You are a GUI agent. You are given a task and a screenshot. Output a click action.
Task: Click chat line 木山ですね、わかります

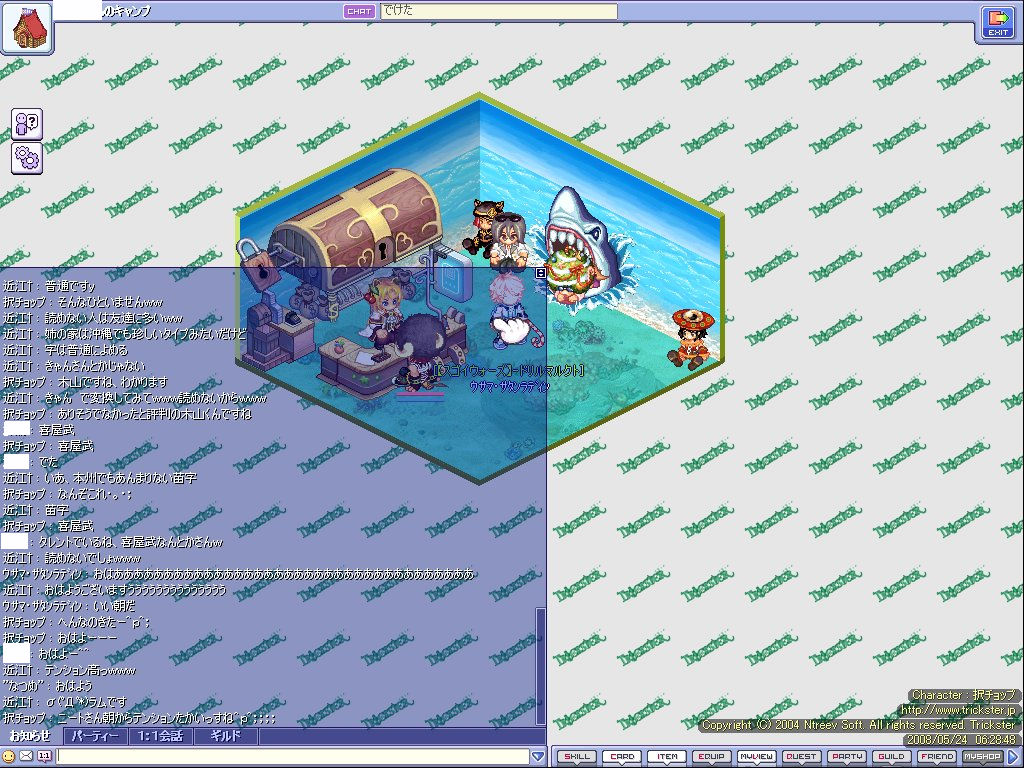point(85,382)
